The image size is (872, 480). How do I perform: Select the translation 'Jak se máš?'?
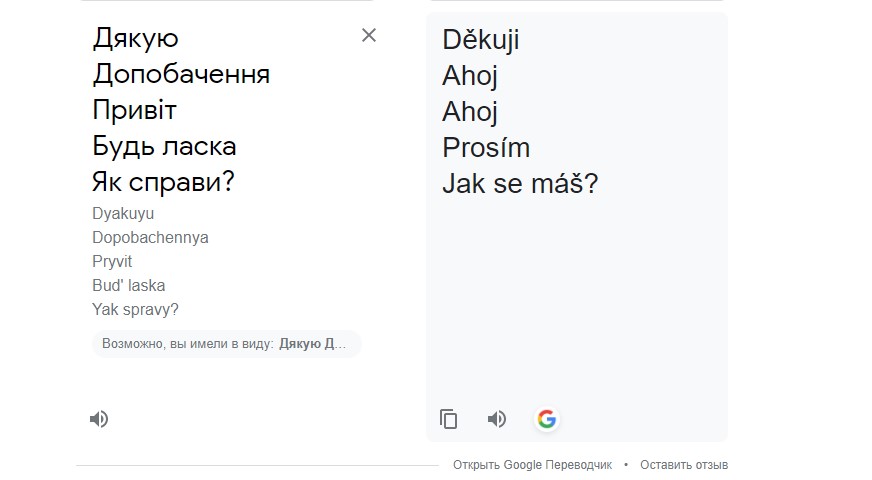[x=520, y=184]
